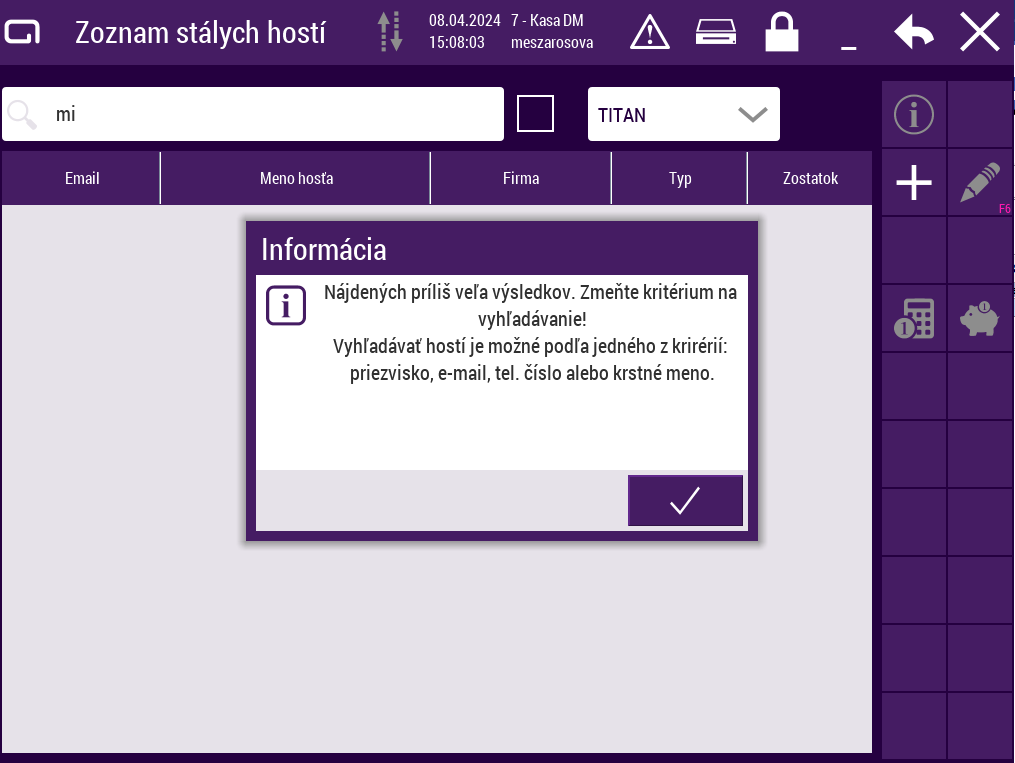Image resolution: width=1015 pixels, height=763 pixels.
Task: Click the Firma column header
Action: (x=521, y=179)
